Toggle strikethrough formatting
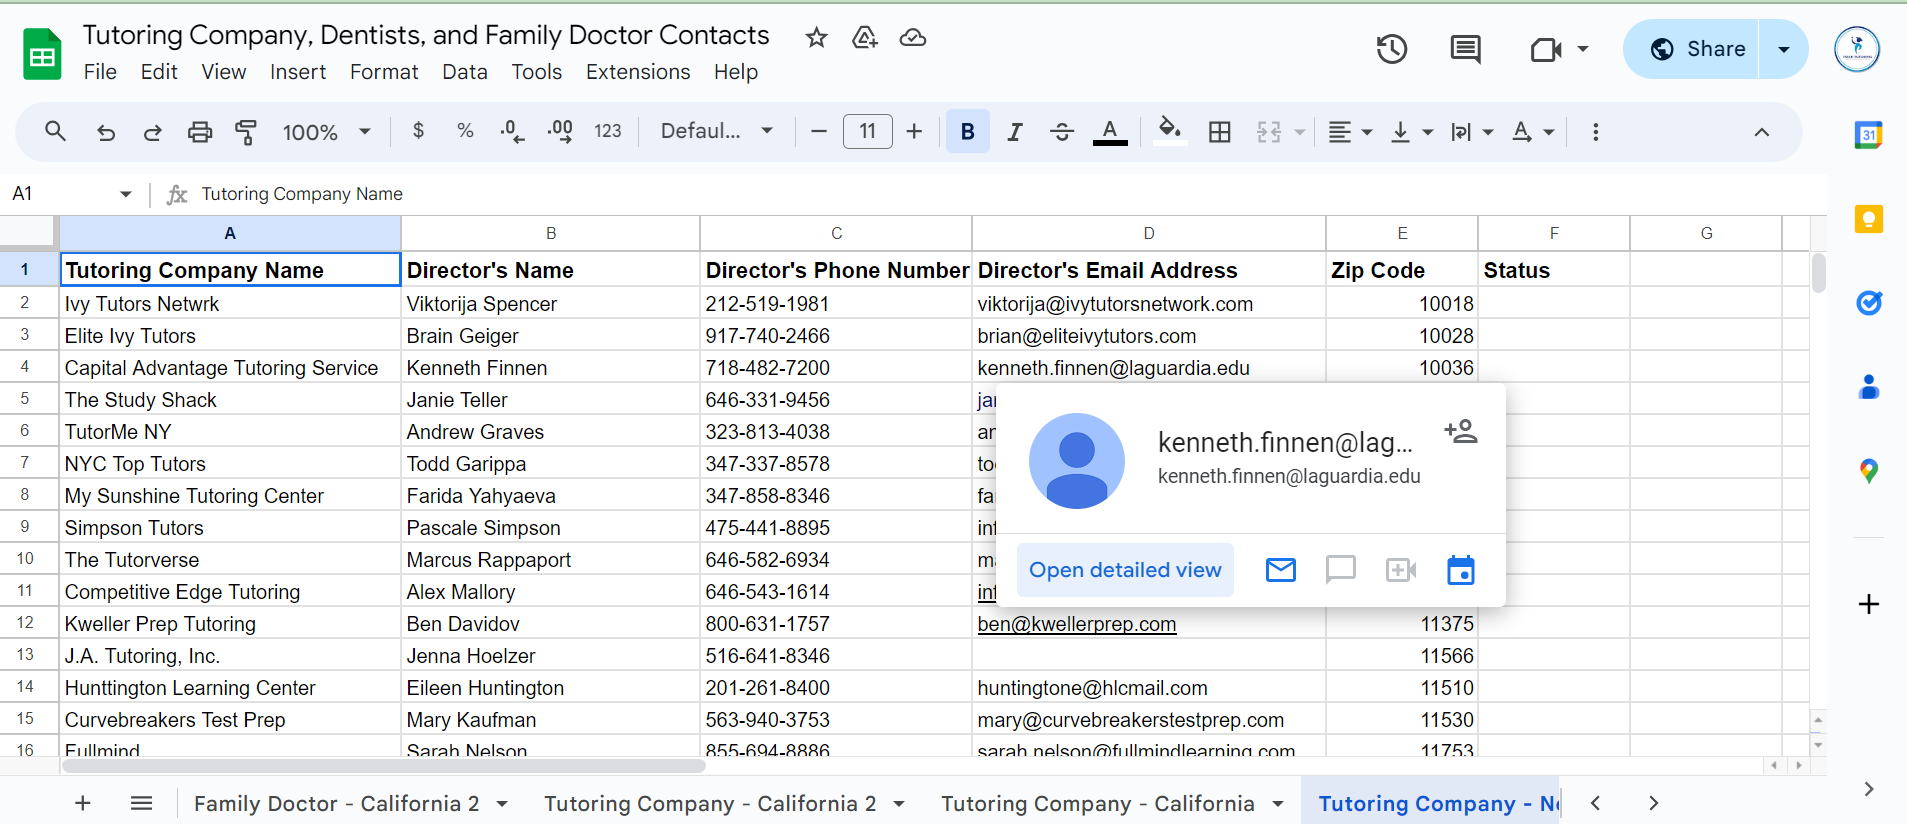This screenshot has height=824, width=1907. (1062, 132)
